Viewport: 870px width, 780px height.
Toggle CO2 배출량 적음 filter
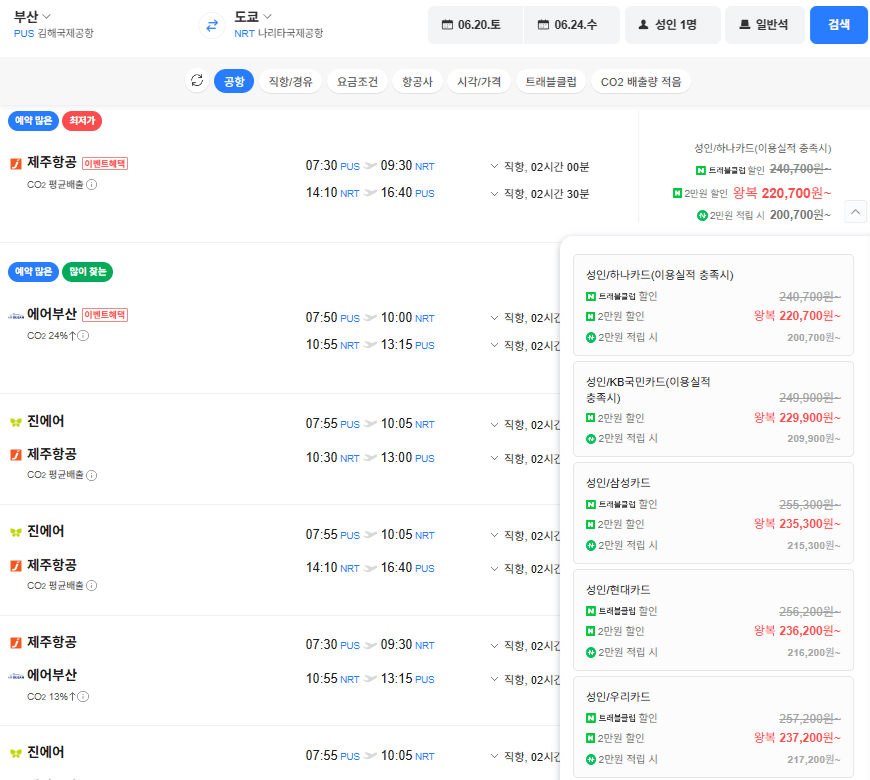click(x=641, y=82)
